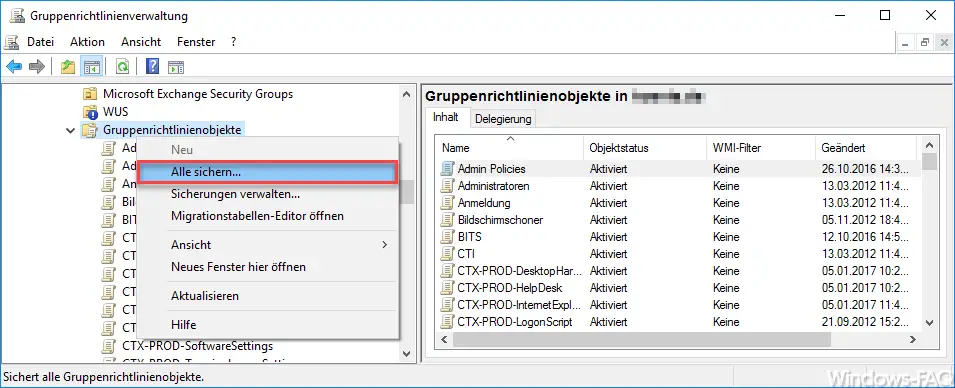
Task: Select the Microsoft Exchange Security Groups folder
Action: [197, 94]
